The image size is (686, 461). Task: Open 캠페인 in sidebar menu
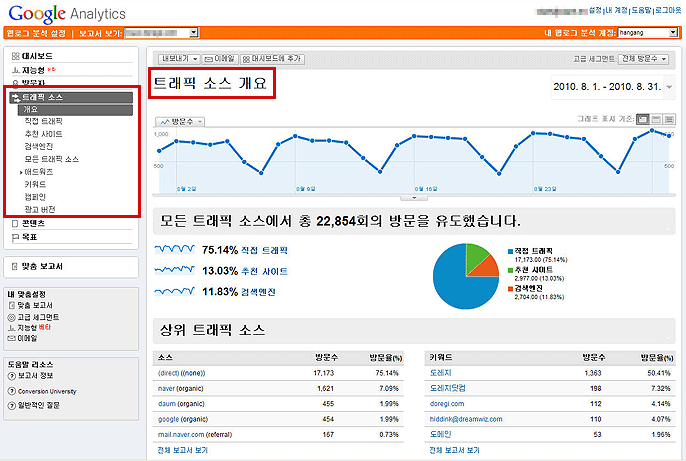click(35, 197)
